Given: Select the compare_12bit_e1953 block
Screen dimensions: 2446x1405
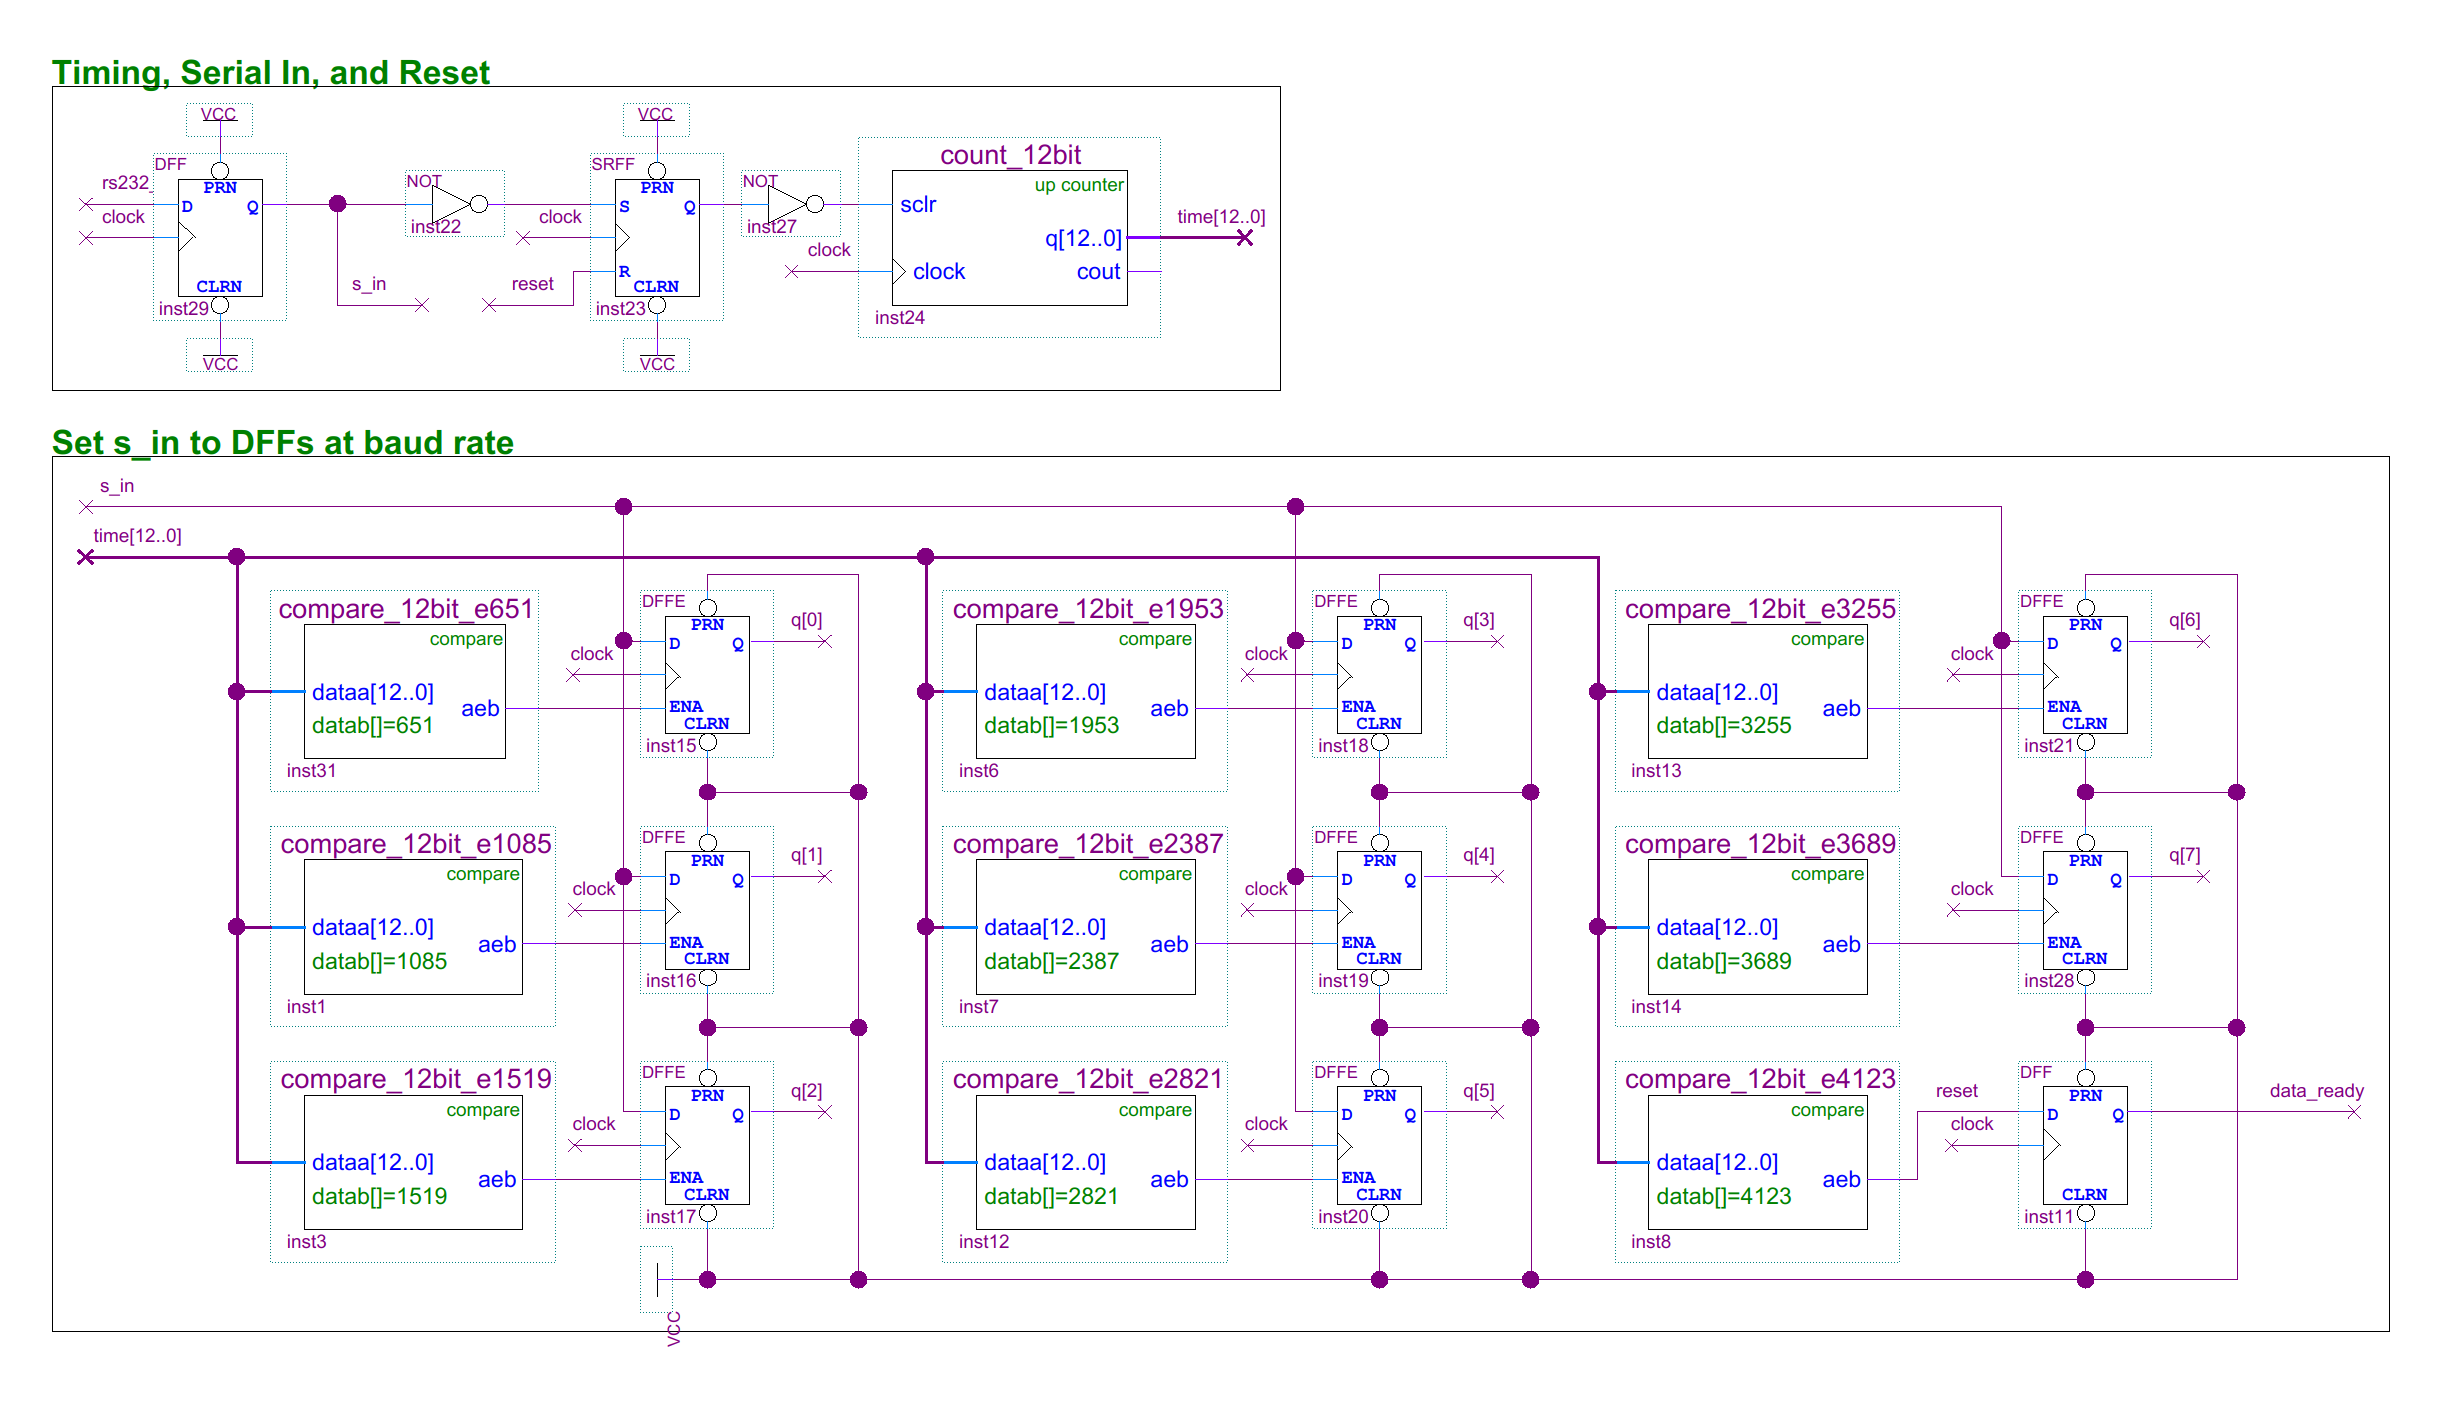Looking at the screenshot, I should click(x=1085, y=691).
